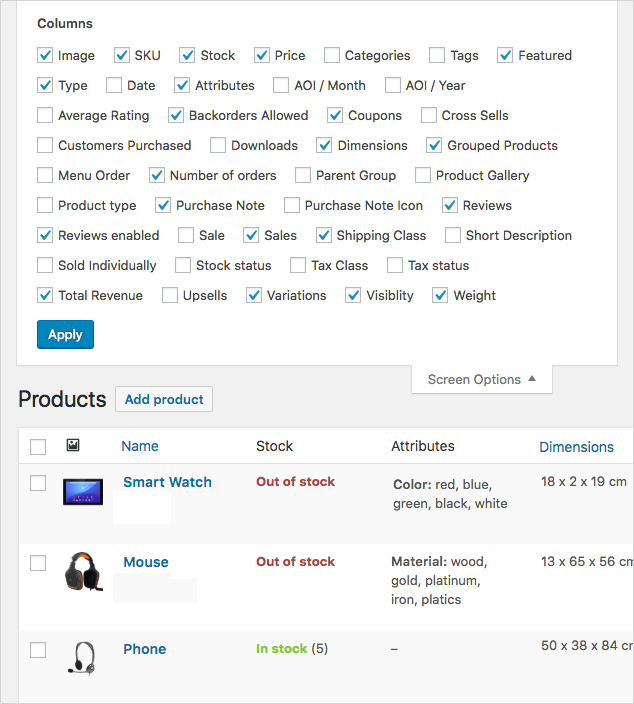Viewport: 634px width, 704px height.
Task: Enable the Categories column checkbox
Action: click(328, 56)
